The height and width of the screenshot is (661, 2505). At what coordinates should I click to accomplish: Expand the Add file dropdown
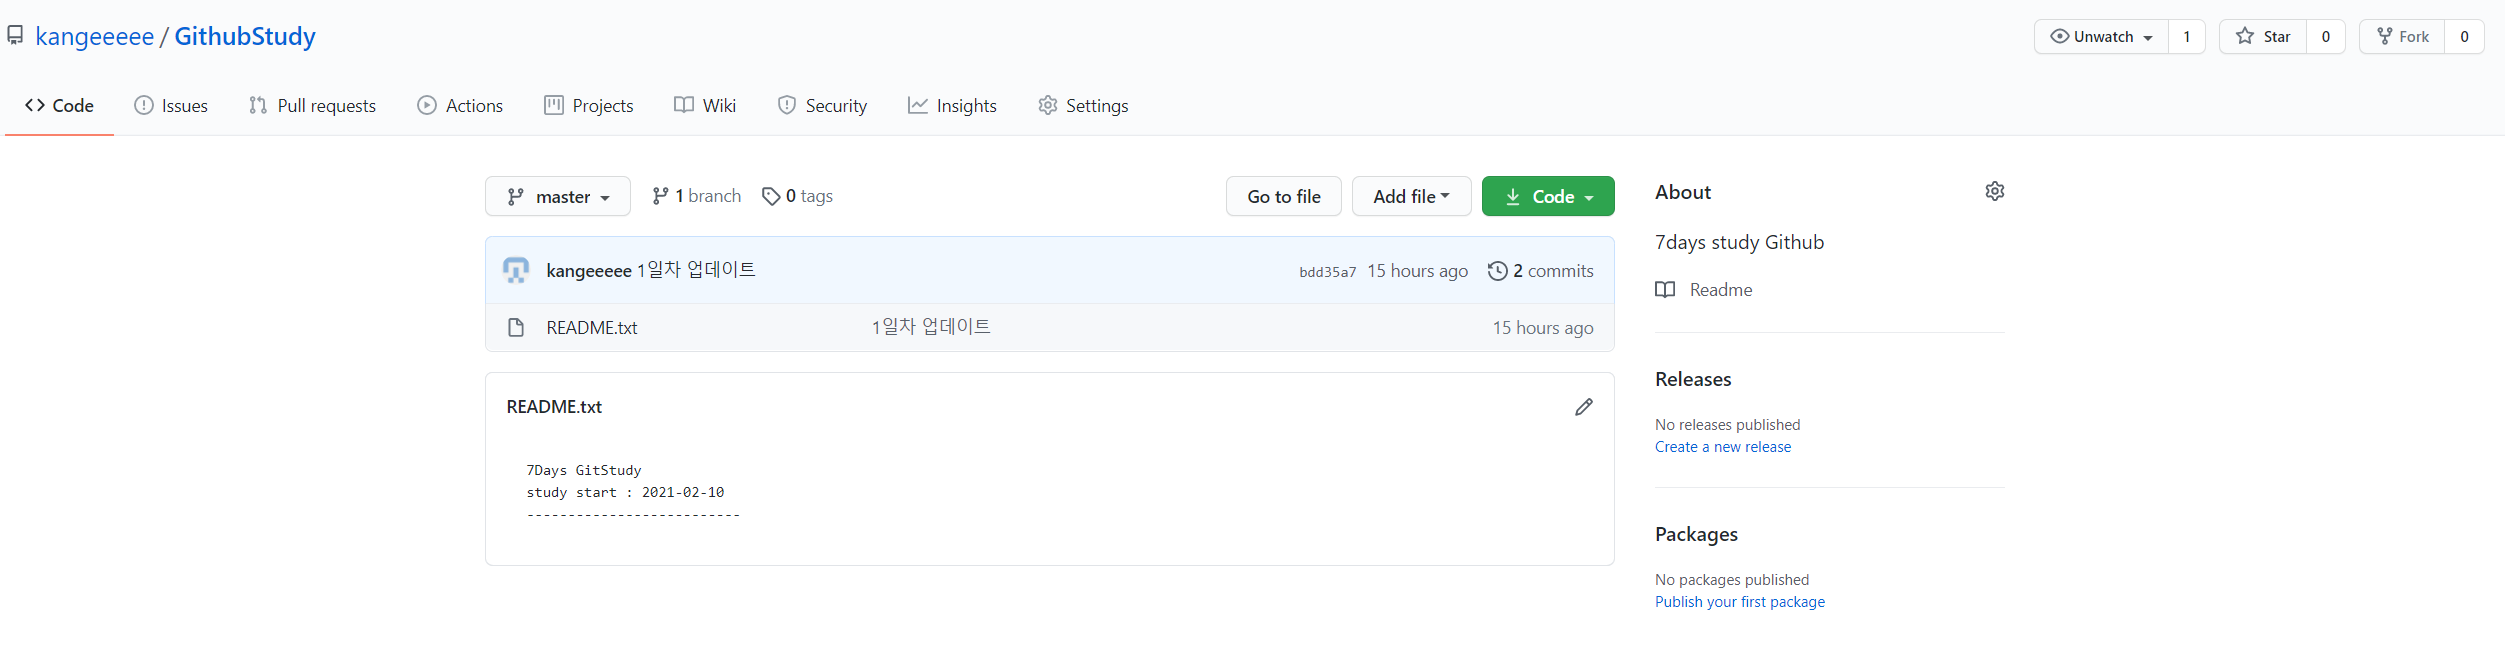1411,196
